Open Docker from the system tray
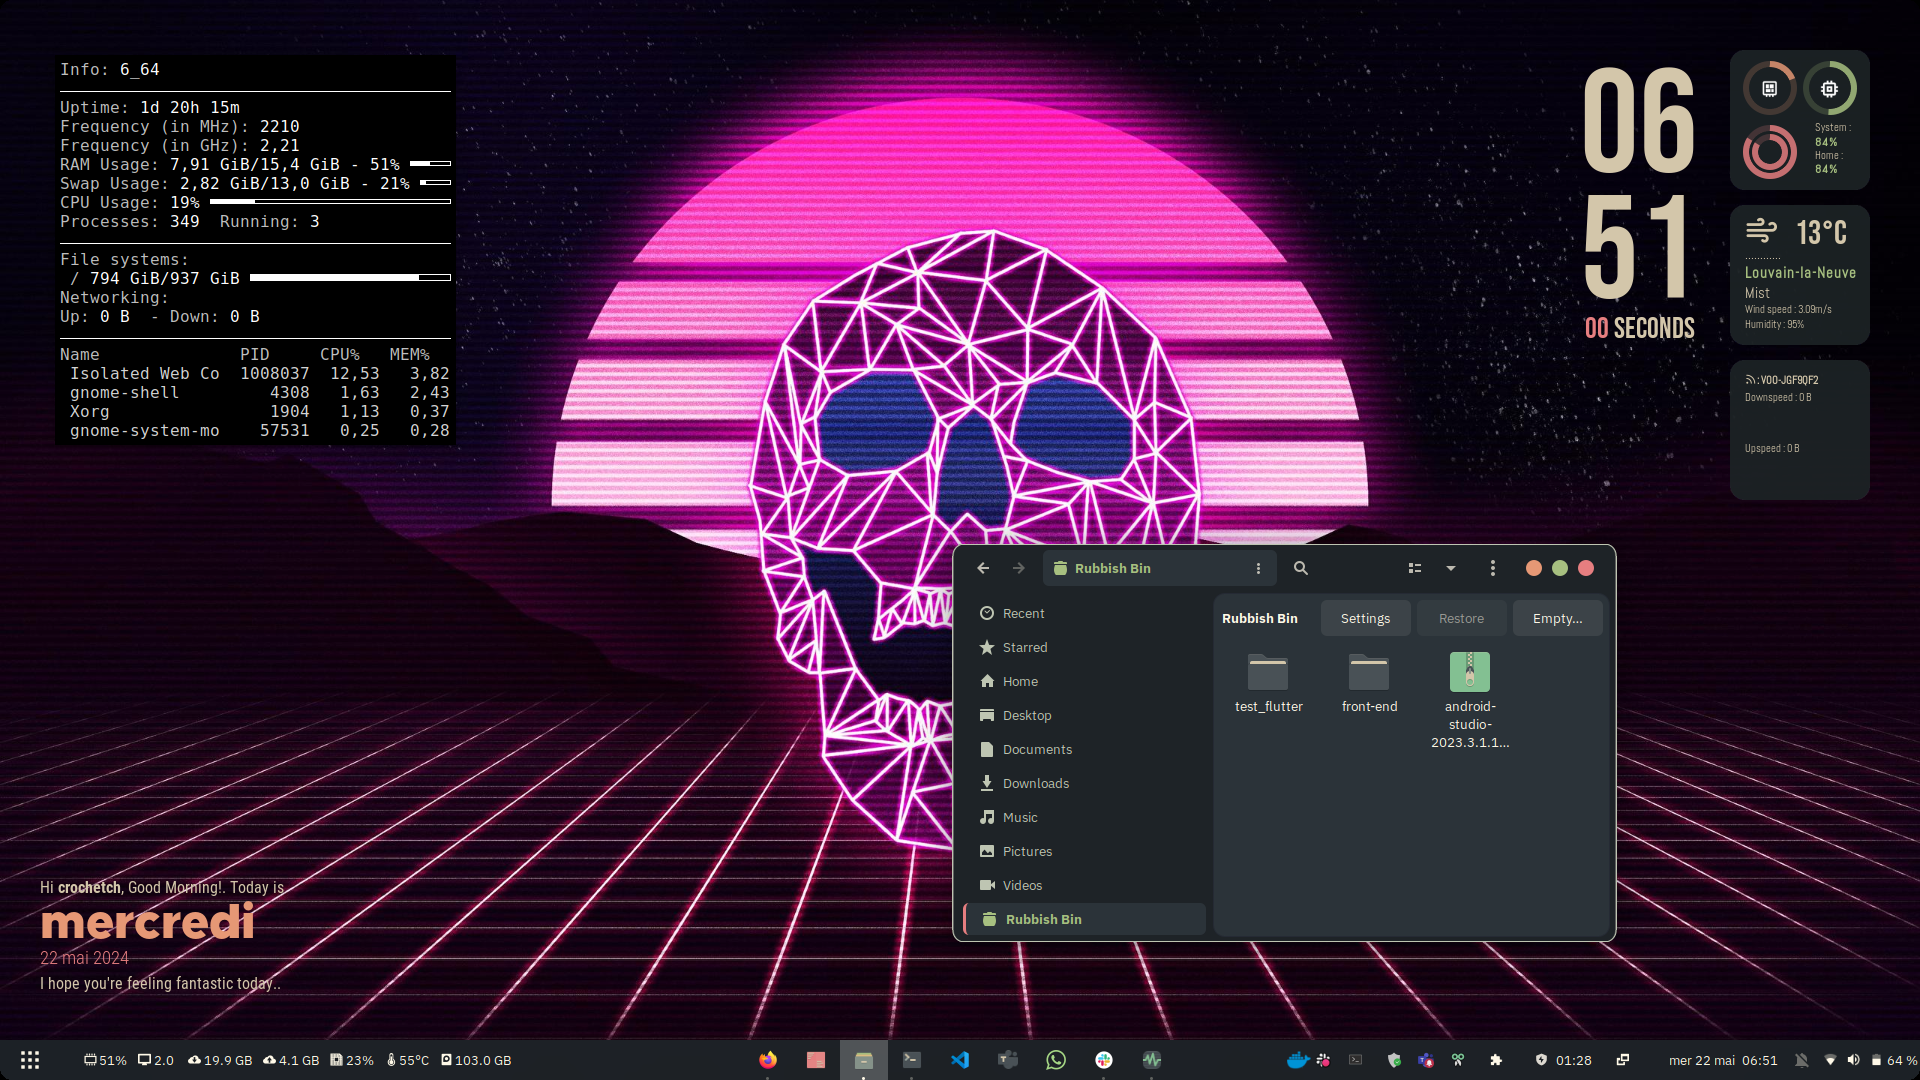Viewport: 1920px width, 1080px height. 1297,1060
